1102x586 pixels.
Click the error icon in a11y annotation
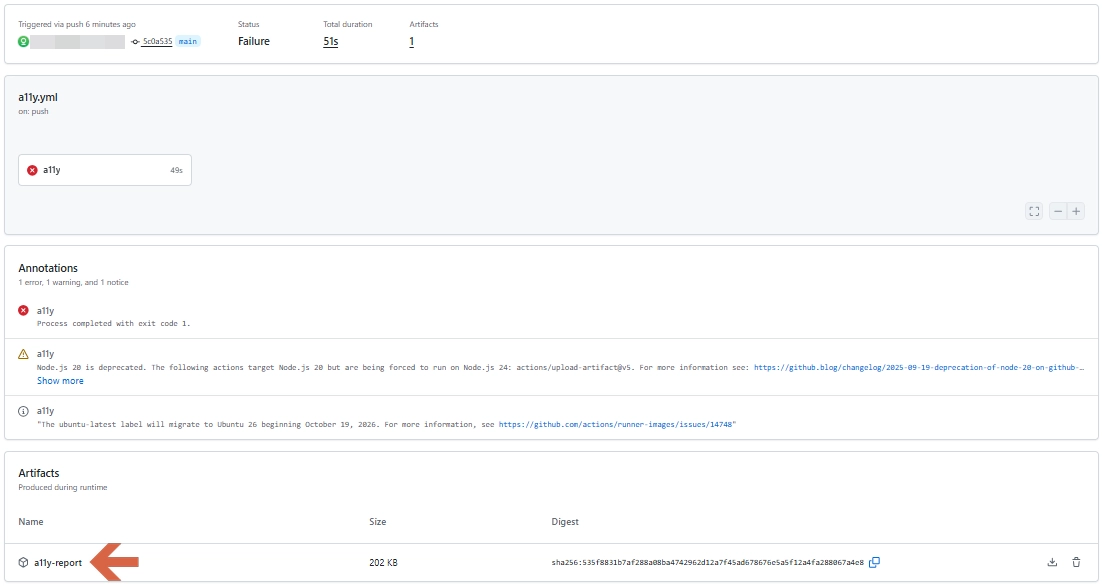pyautogui.click(x=23, y=311)
